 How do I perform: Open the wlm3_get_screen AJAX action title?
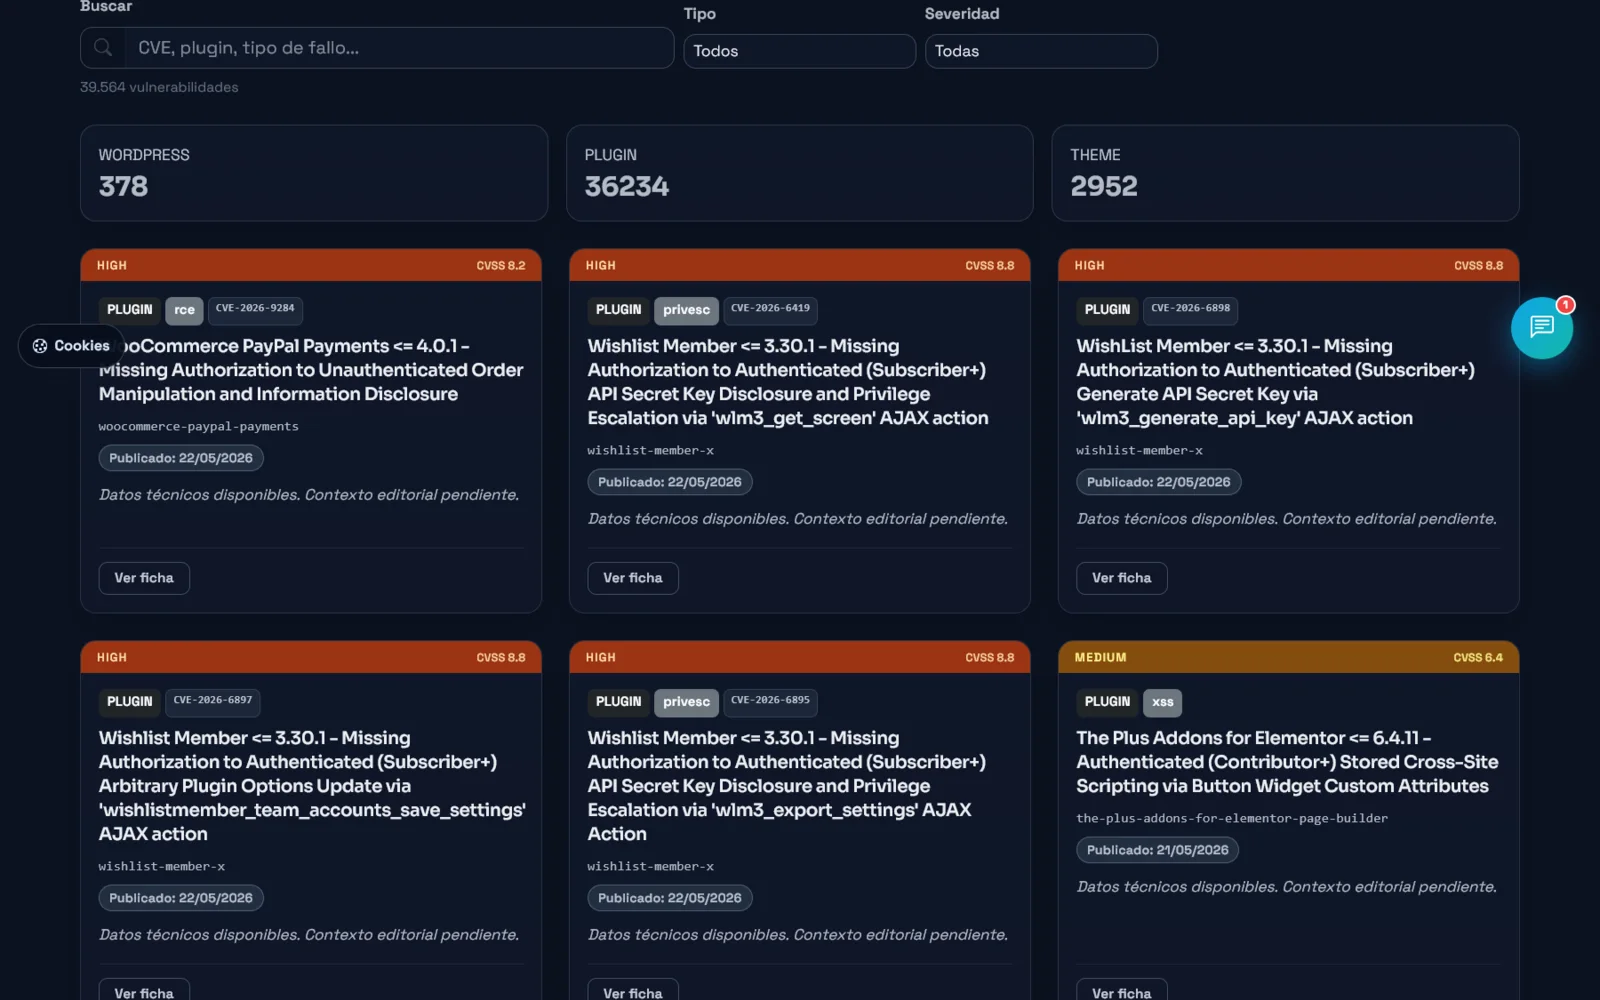click(x=788, y=382)
